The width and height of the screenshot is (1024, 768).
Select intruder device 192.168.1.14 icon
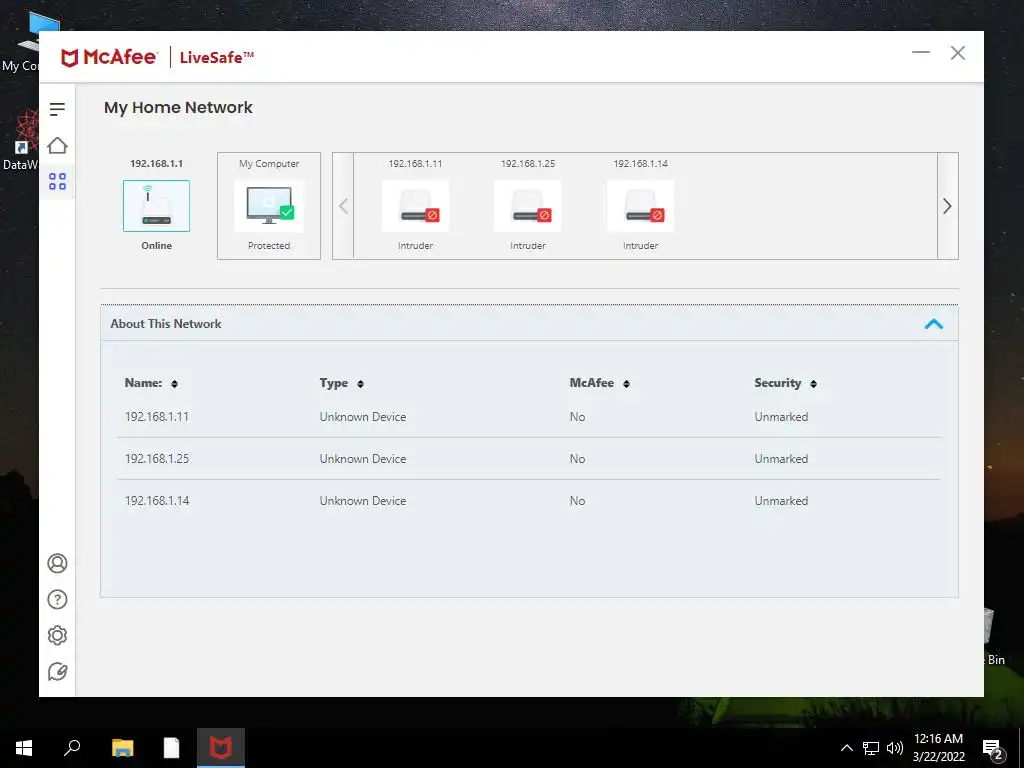(x=640, y=206)
